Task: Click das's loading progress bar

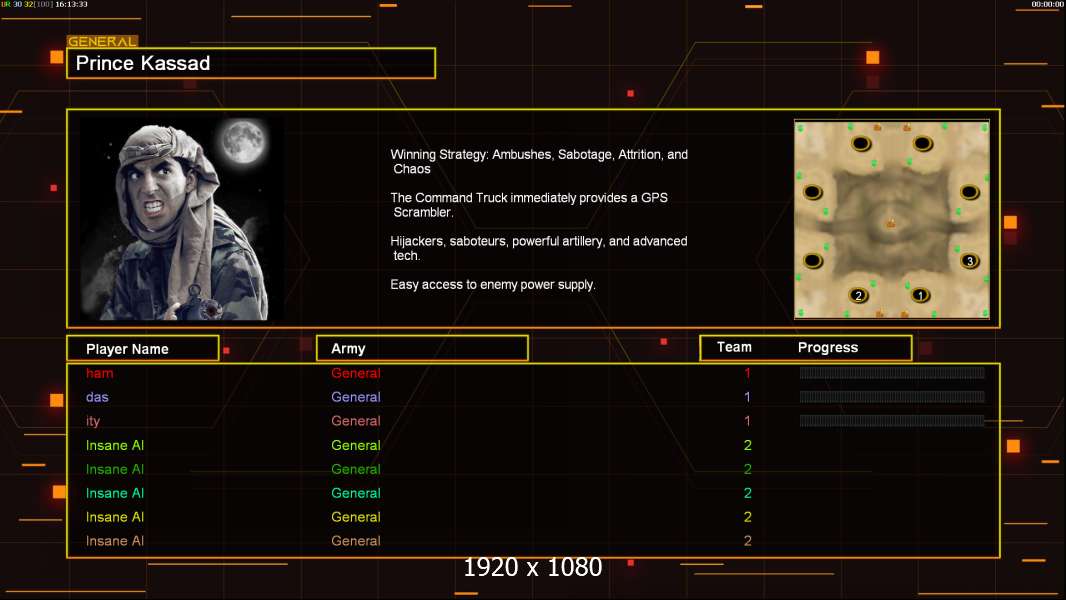Action: click(891, 397)
